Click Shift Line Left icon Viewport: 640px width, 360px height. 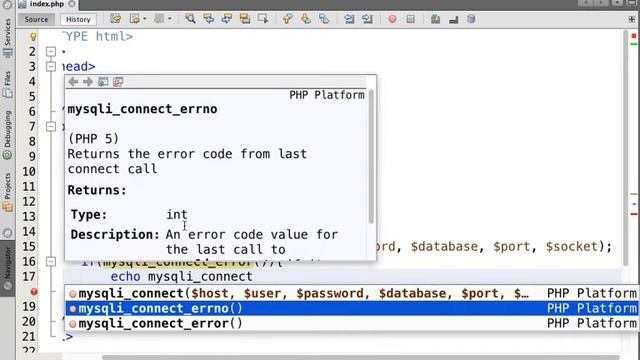[349, 19]
